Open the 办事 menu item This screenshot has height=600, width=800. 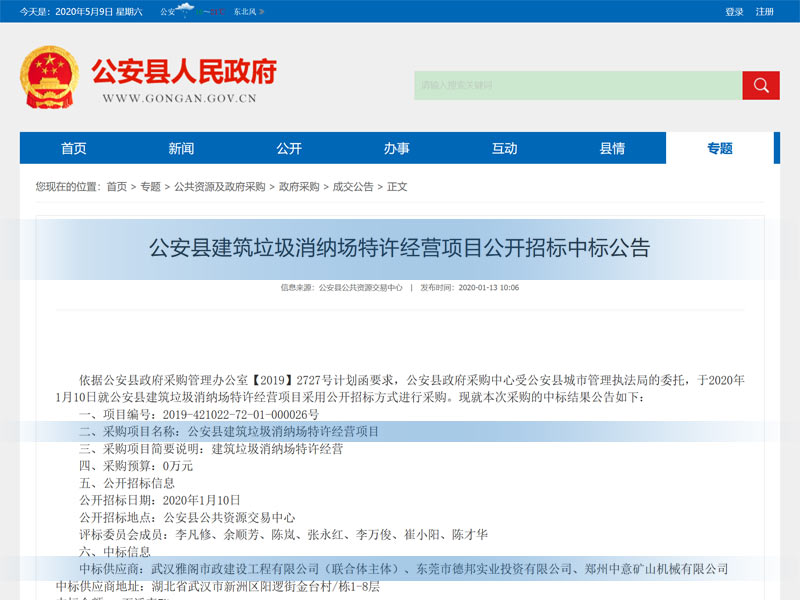click(x=397, y=147)
